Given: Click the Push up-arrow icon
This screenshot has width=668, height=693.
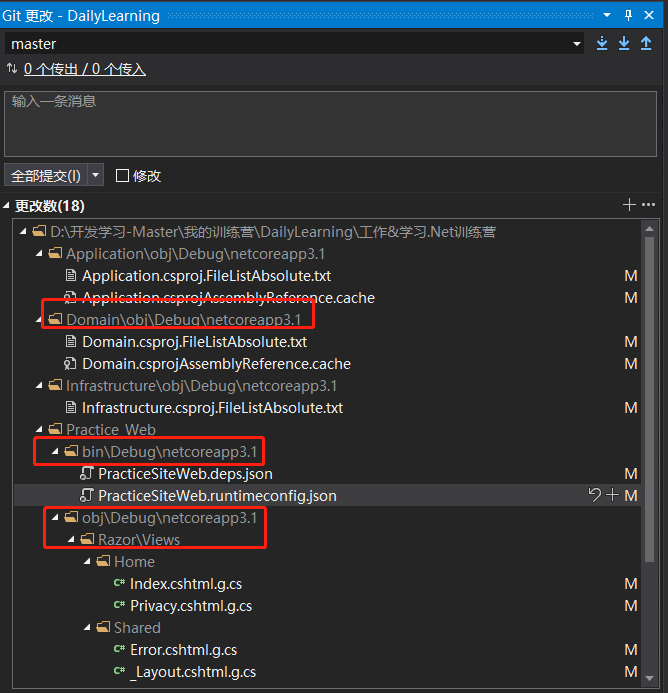Looking at the screenshot, I should pyautogui.click(x=646, y=43).
